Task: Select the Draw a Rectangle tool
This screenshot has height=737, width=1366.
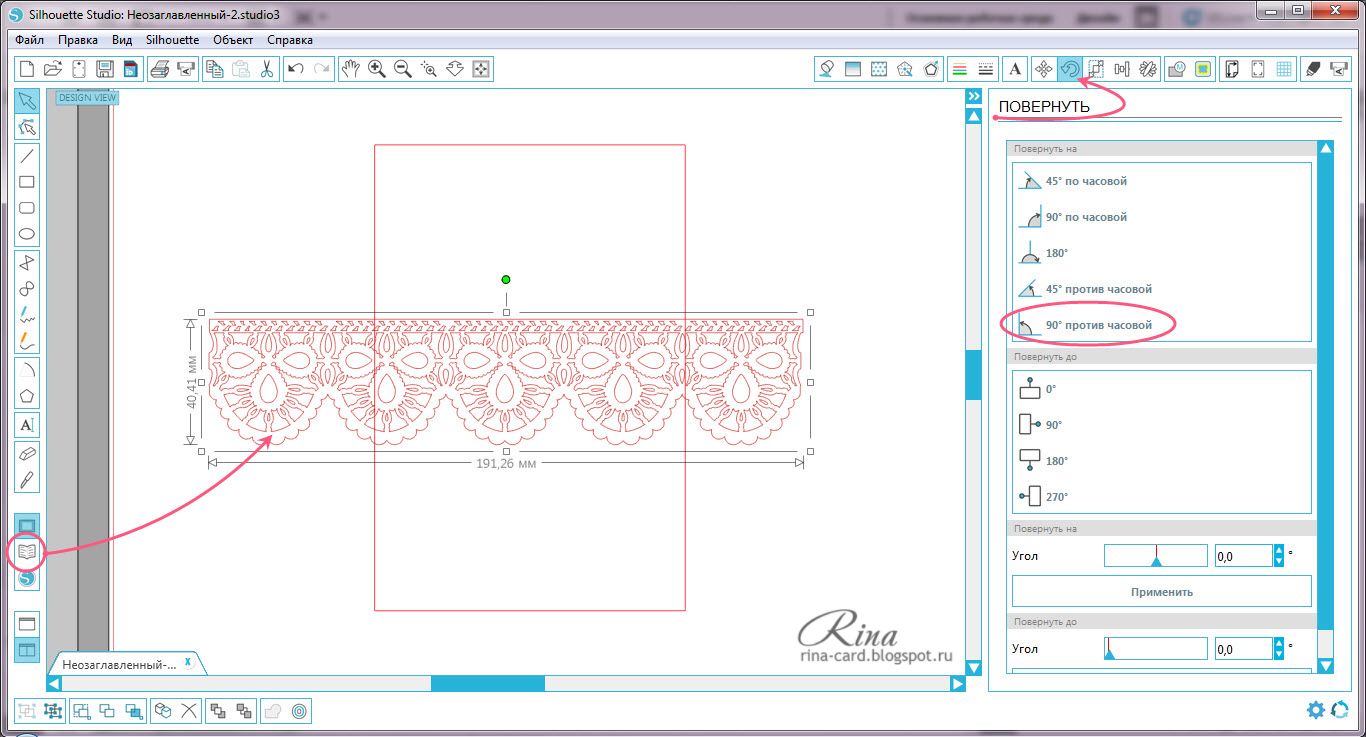Action: (x=28, y=182)
